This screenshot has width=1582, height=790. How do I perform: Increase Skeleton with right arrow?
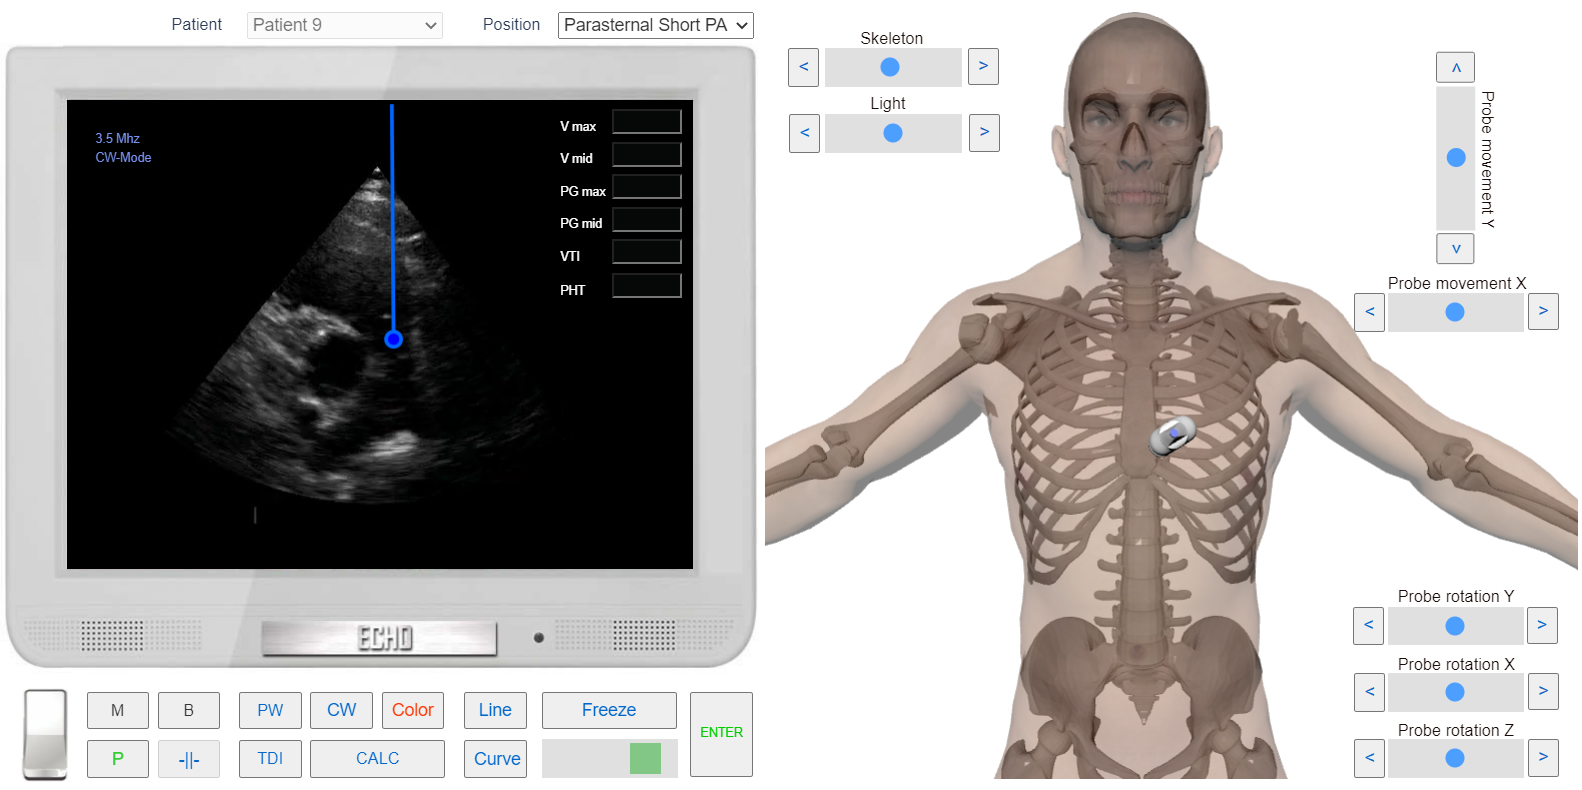pos(983,67)
